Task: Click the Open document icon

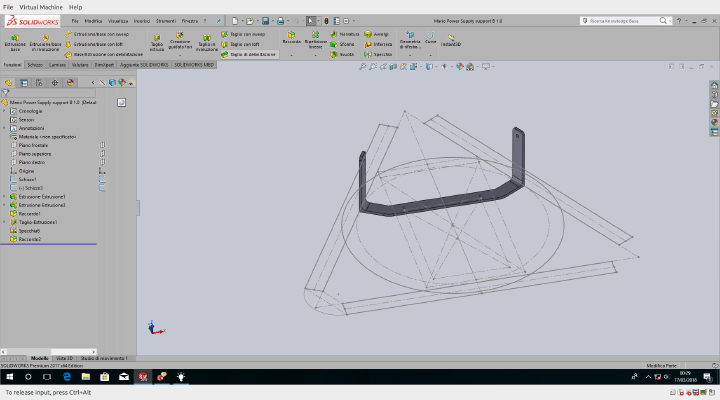Action: coord(250,21)
